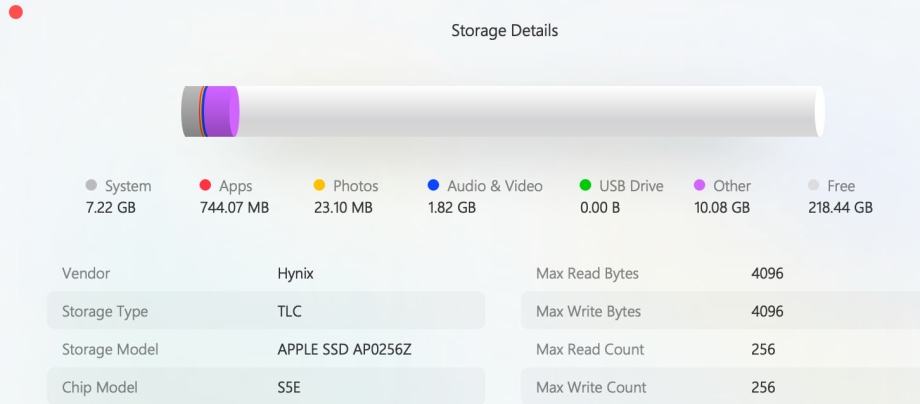
Task: Click the blue Audio & Video dot
Action: point(433,185)
